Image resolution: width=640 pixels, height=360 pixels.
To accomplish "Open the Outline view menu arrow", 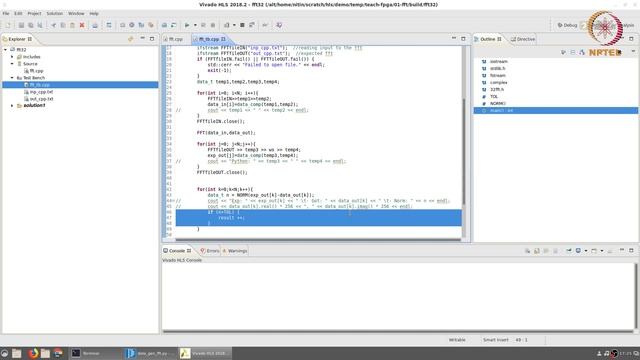I will coord(633,51).
